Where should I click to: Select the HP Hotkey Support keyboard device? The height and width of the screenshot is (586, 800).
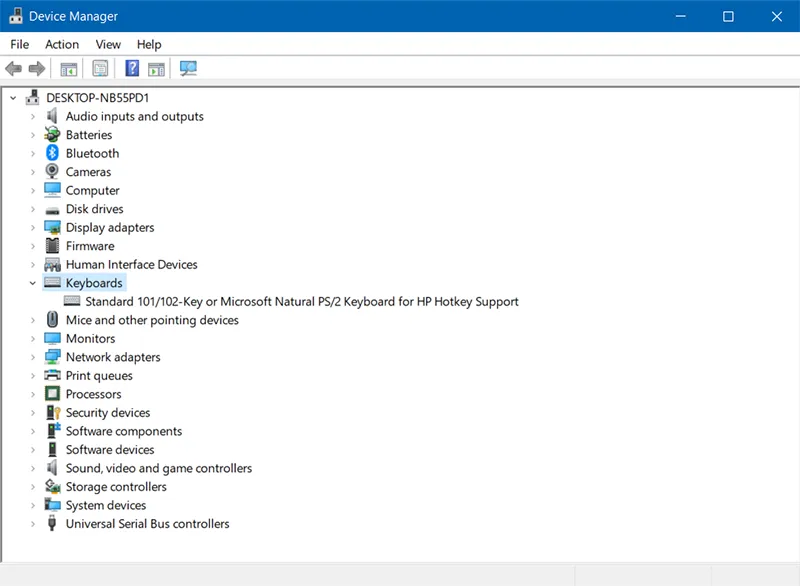click(301, 301)
